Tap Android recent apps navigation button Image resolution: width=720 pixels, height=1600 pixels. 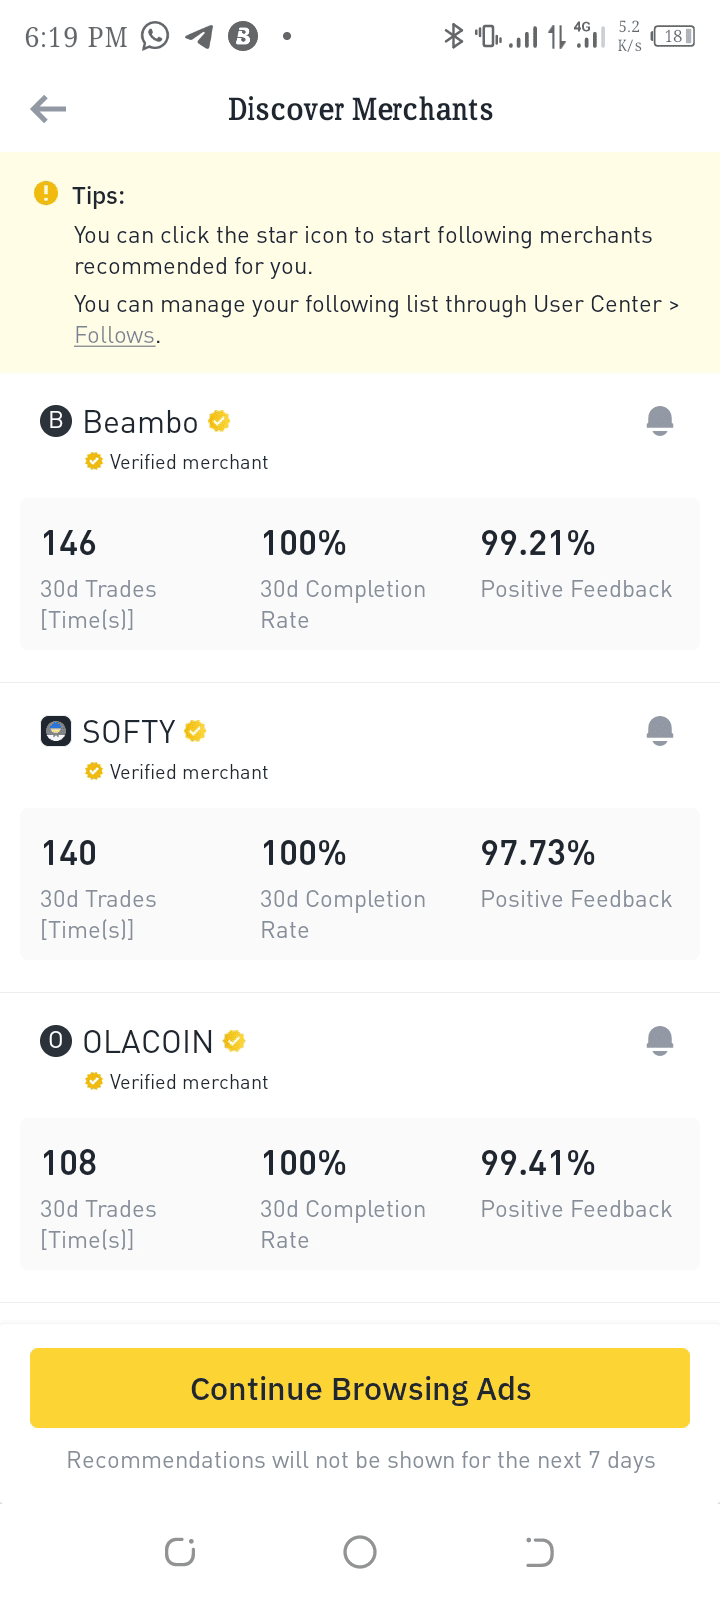point(180,1552)
